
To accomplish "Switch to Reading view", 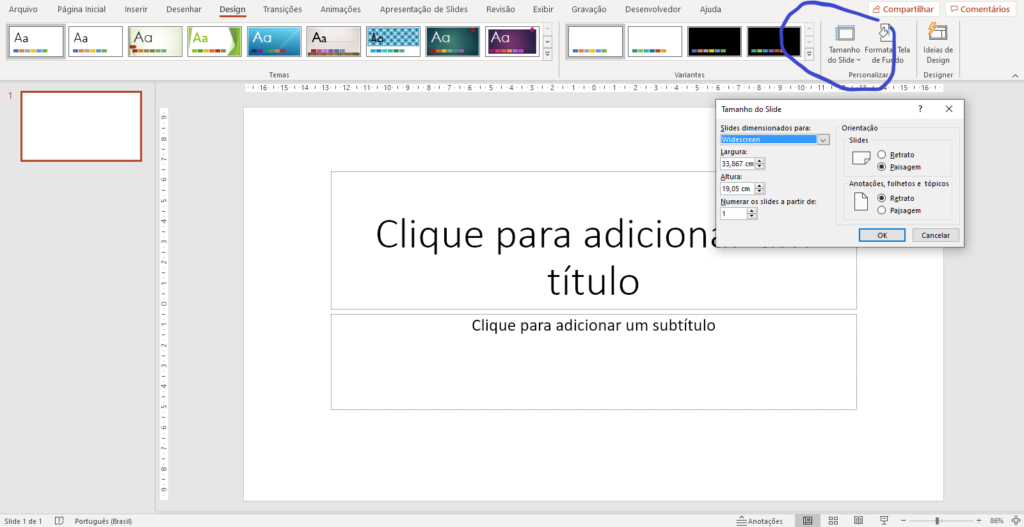I will click(859, 520).
